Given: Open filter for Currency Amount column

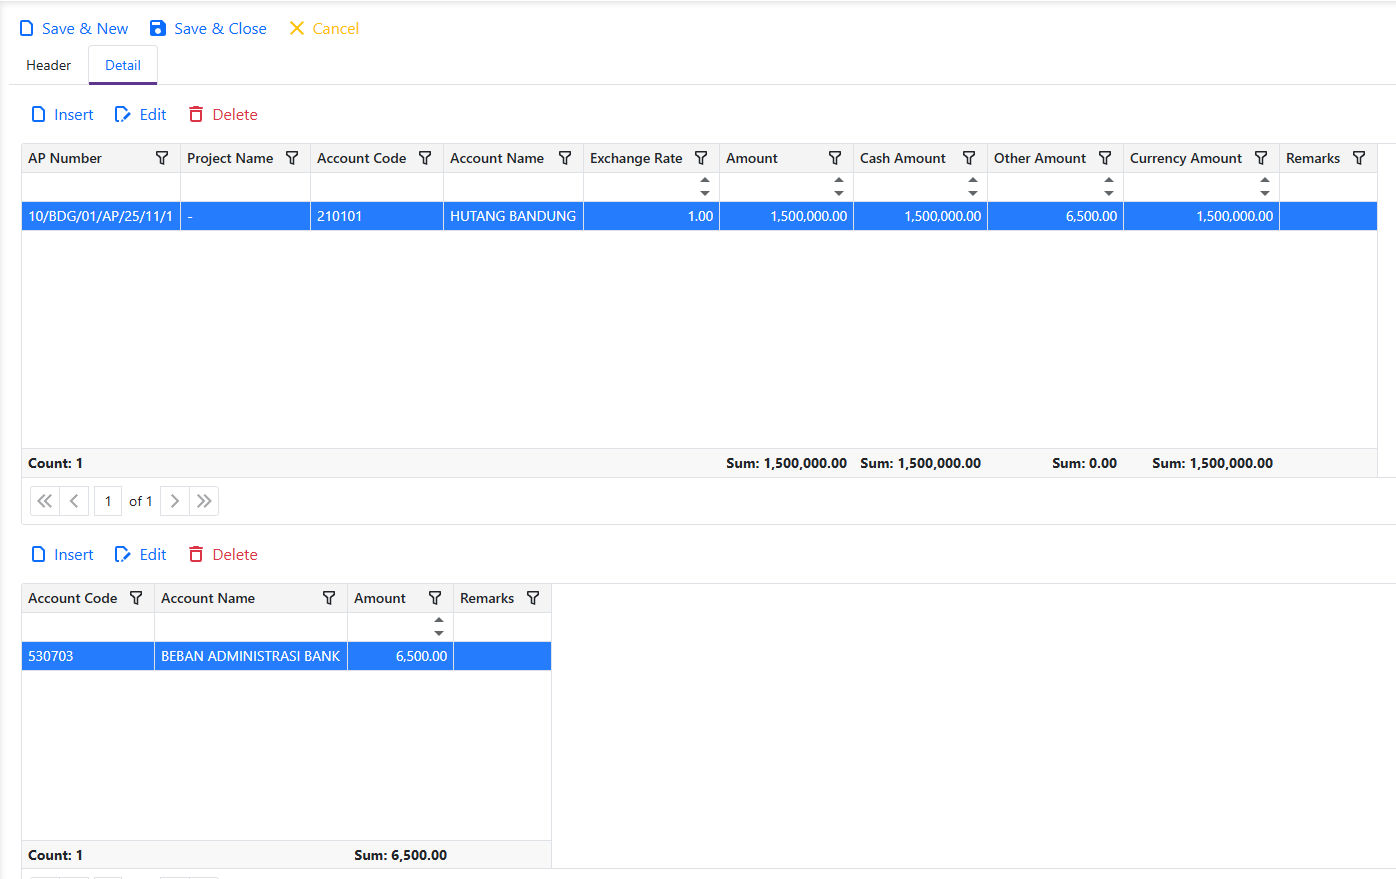Looking at the screenshot, I should pos(1261,158).
